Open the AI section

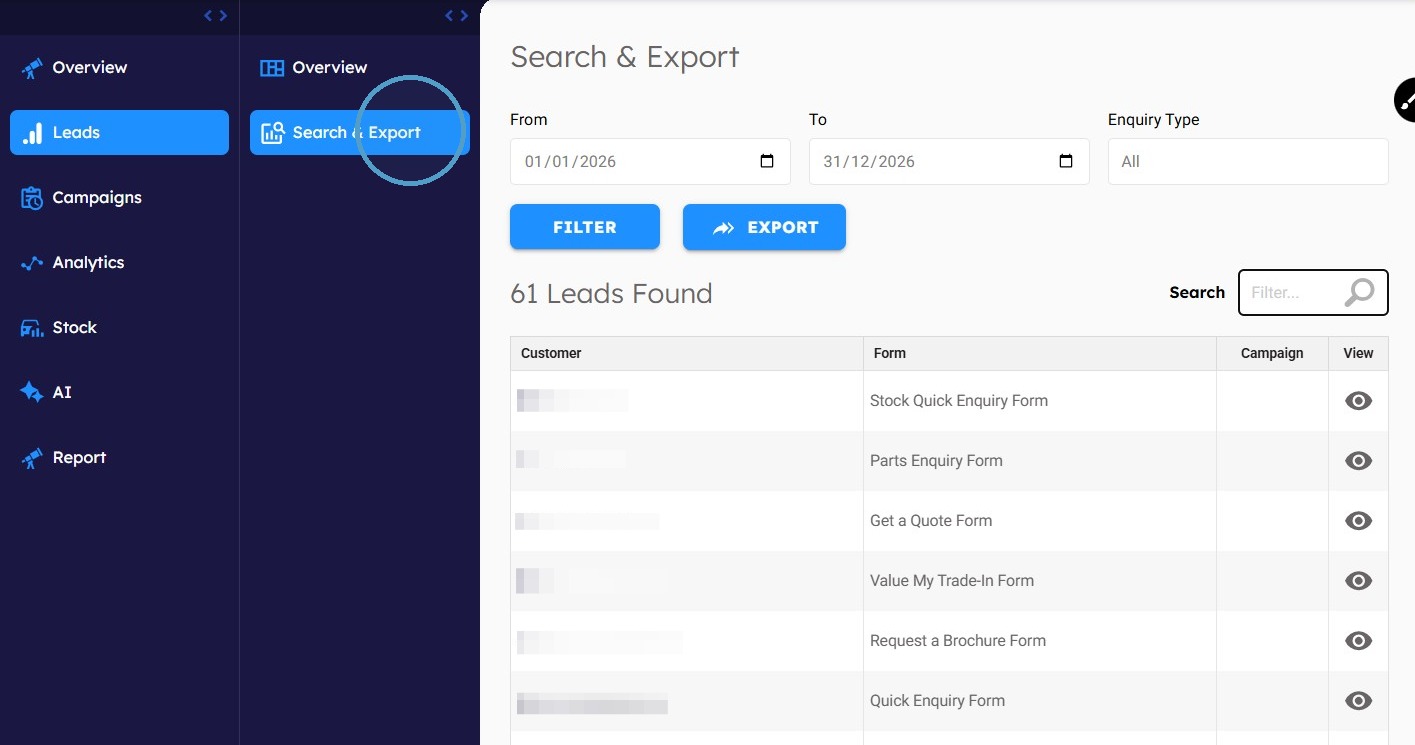pos(119,392)
